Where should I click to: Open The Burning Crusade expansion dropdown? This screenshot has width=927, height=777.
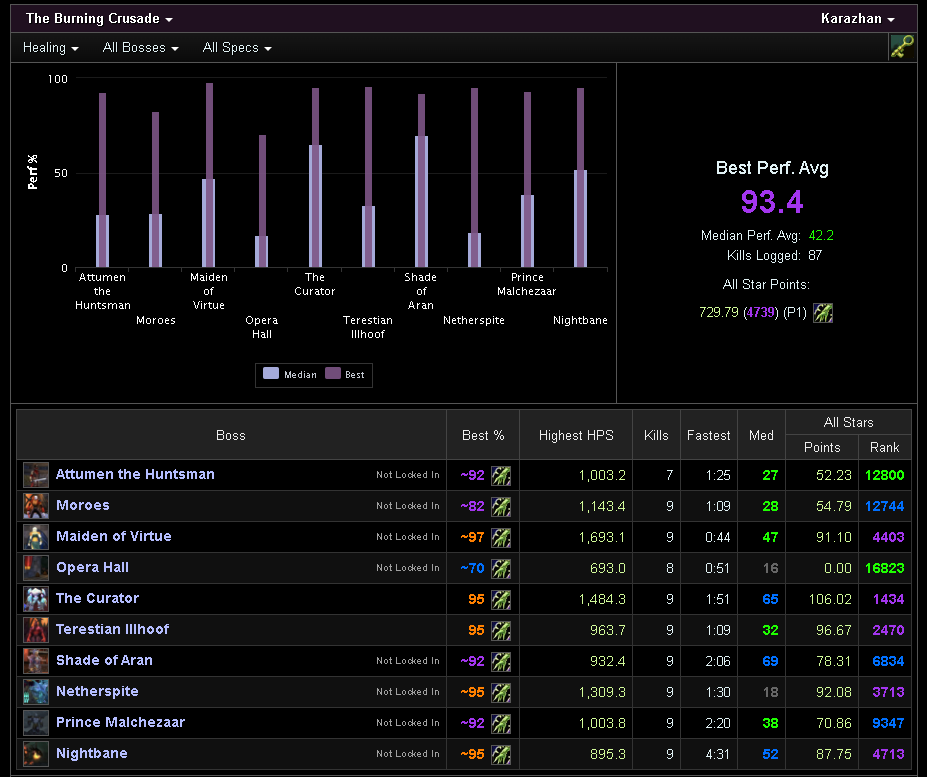(99, 18)
